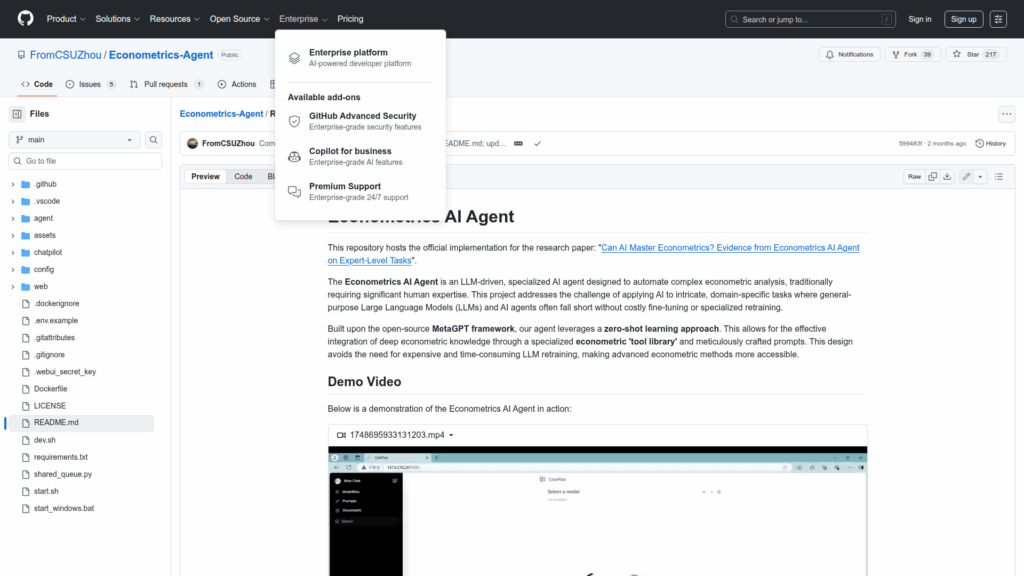Expand the video file name dropdown
The width and height of the screenshot is (1024, 576).
[x=451, y=435]
